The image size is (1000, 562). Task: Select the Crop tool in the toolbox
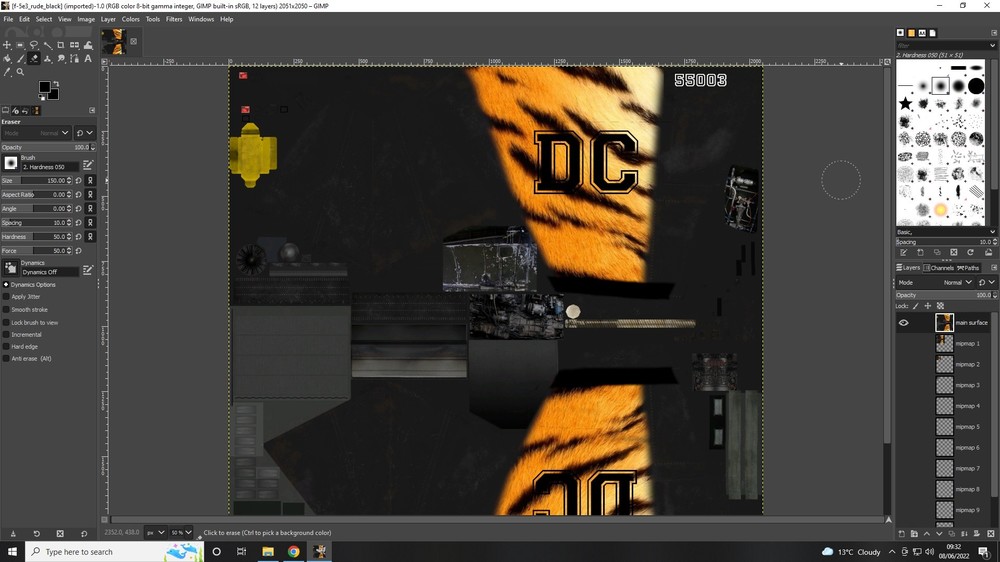61,45
